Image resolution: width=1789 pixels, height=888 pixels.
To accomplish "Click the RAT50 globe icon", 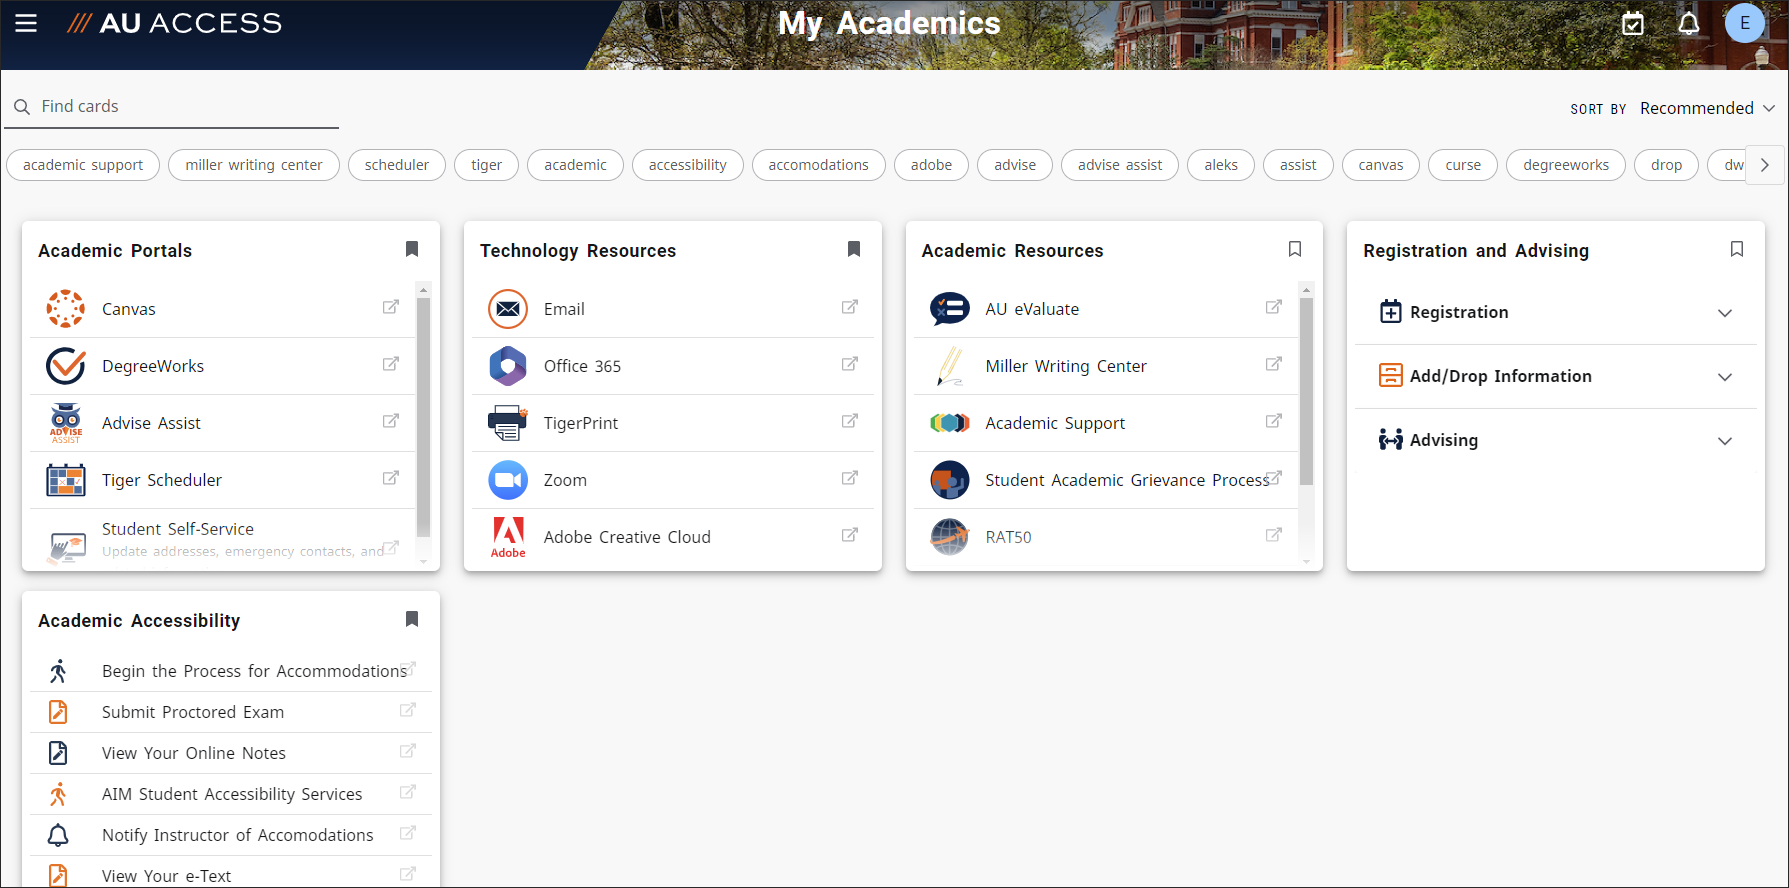I will click(x=950, y=537).
